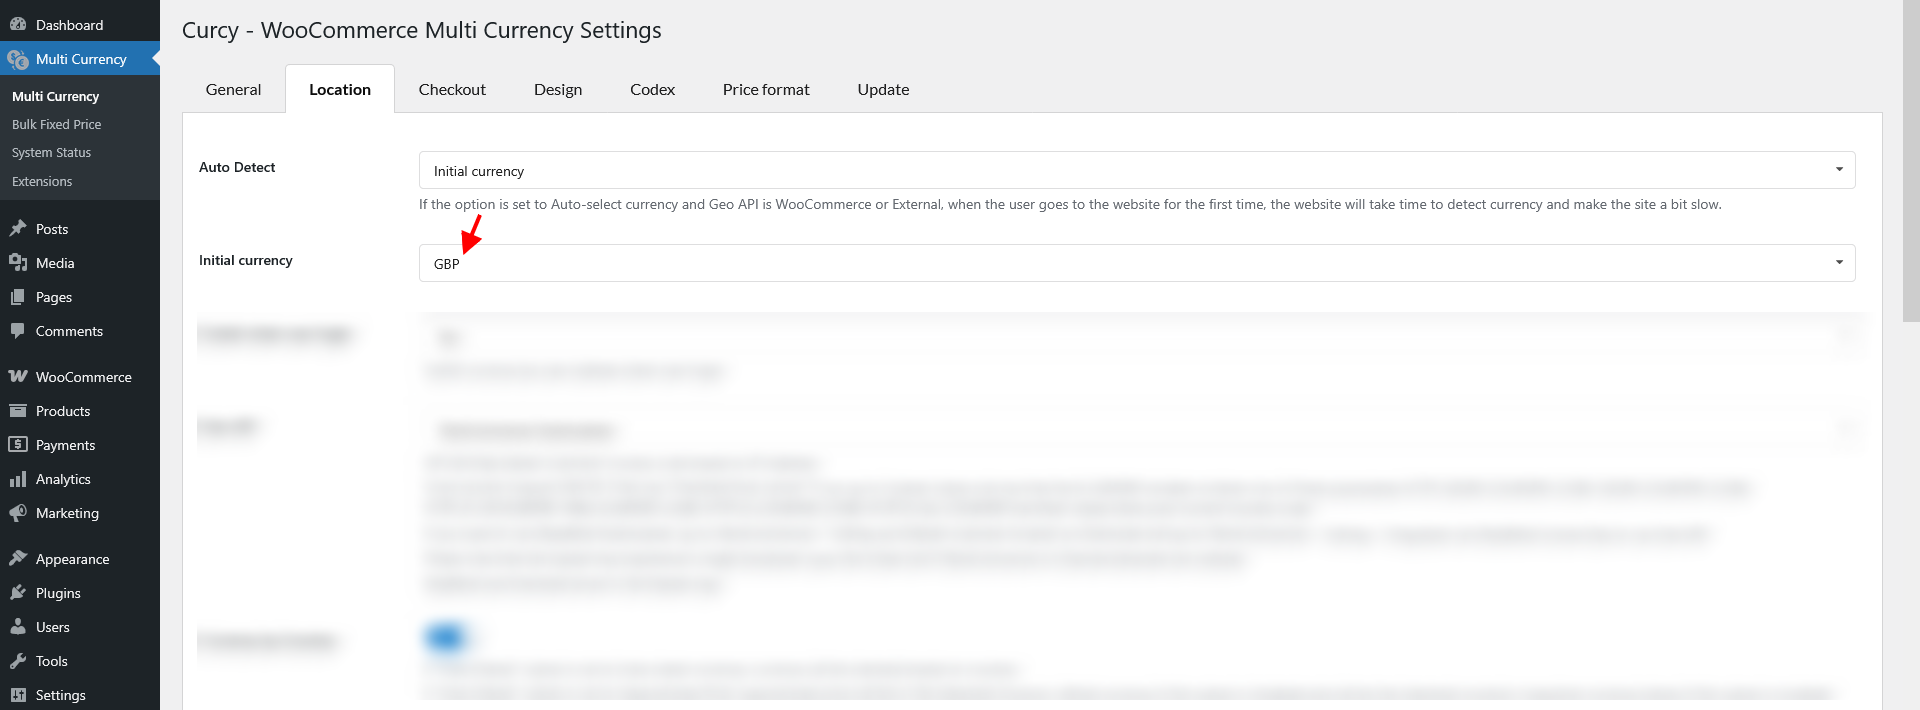Click the WooCommerce logo icon
The image size is (1920, 710).
[18, 377]
